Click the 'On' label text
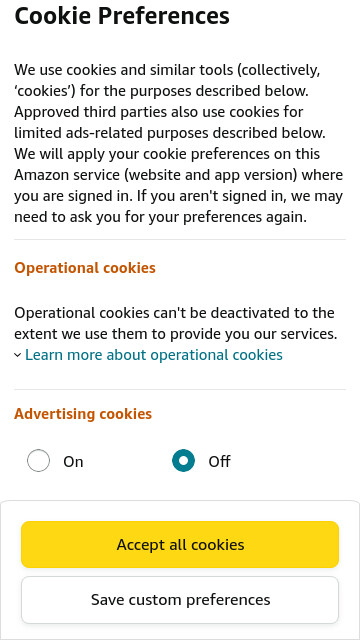The image size is (360, 640). 73,462
